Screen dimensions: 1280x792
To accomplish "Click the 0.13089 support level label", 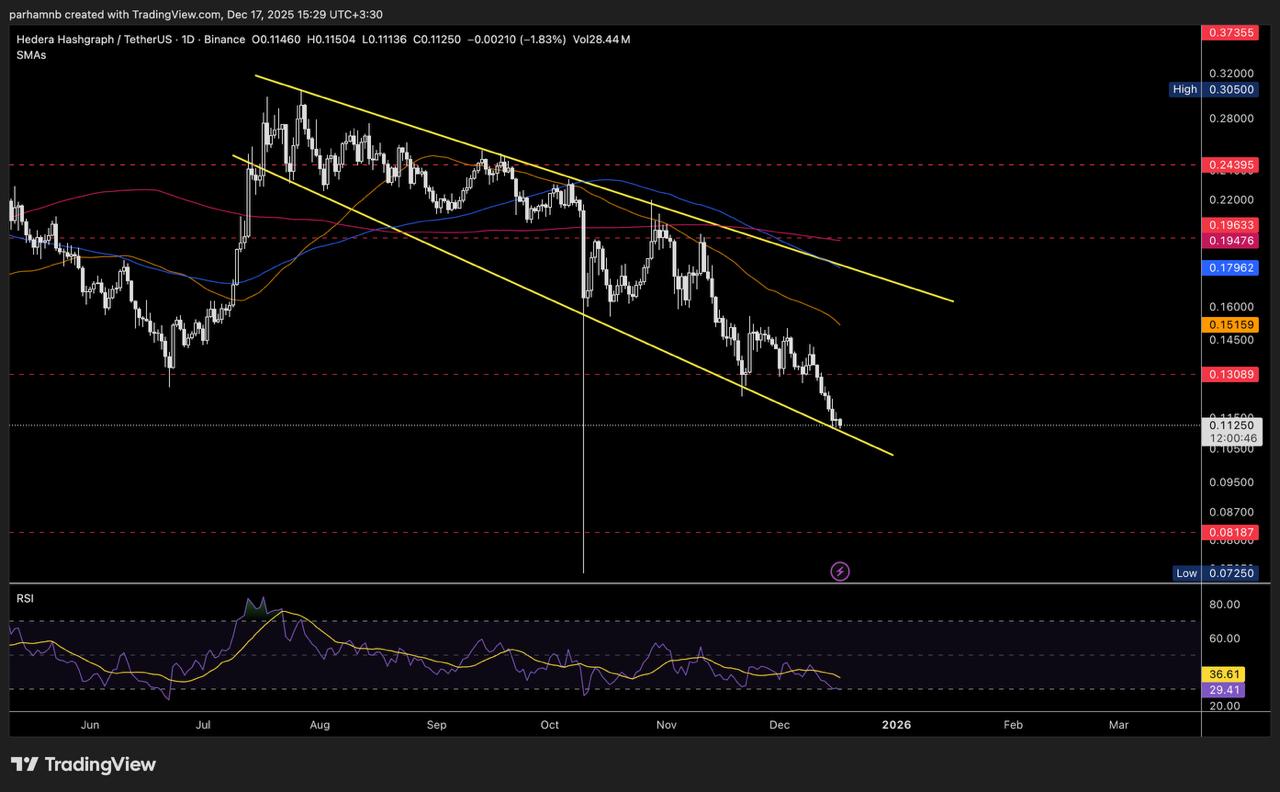I will pos(1229,374).
